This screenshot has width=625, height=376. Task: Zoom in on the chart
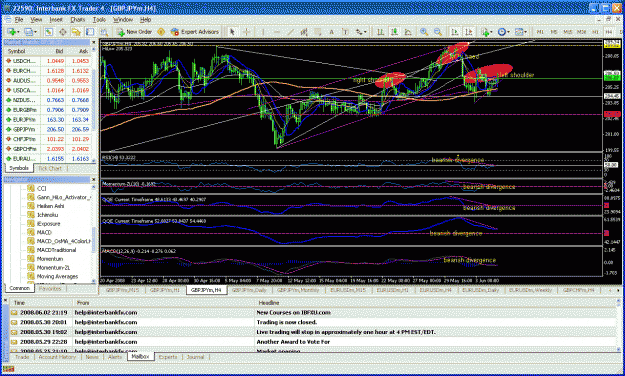424,32
